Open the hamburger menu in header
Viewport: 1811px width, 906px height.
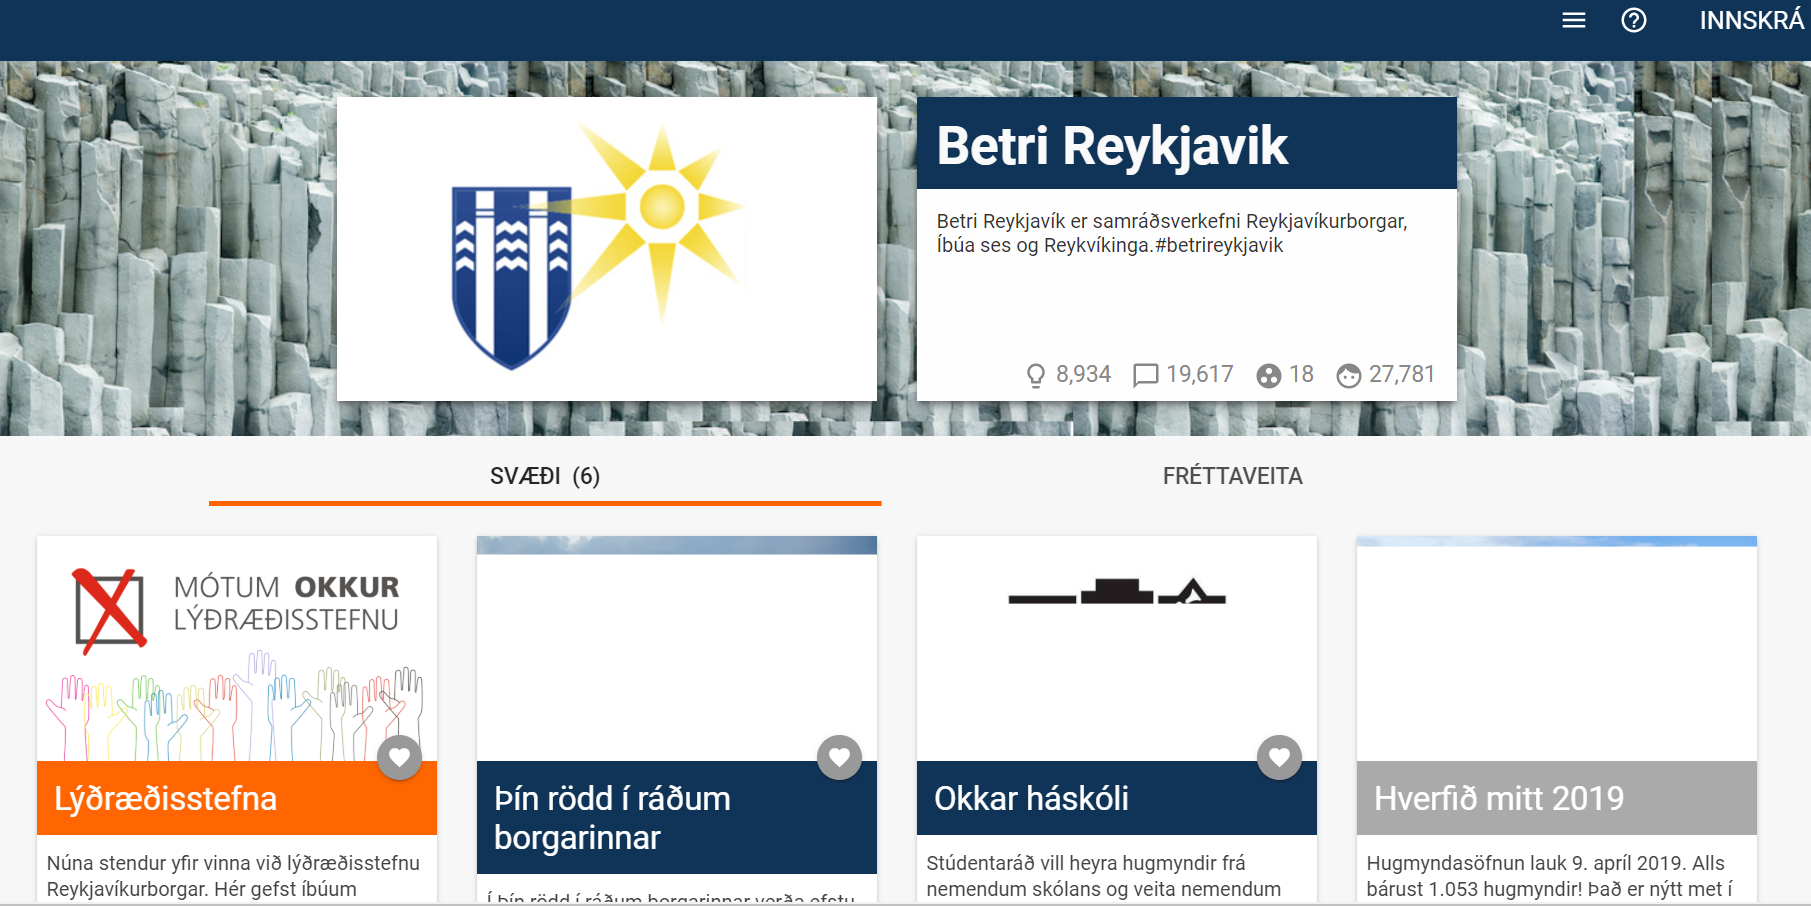[1573, 21]
